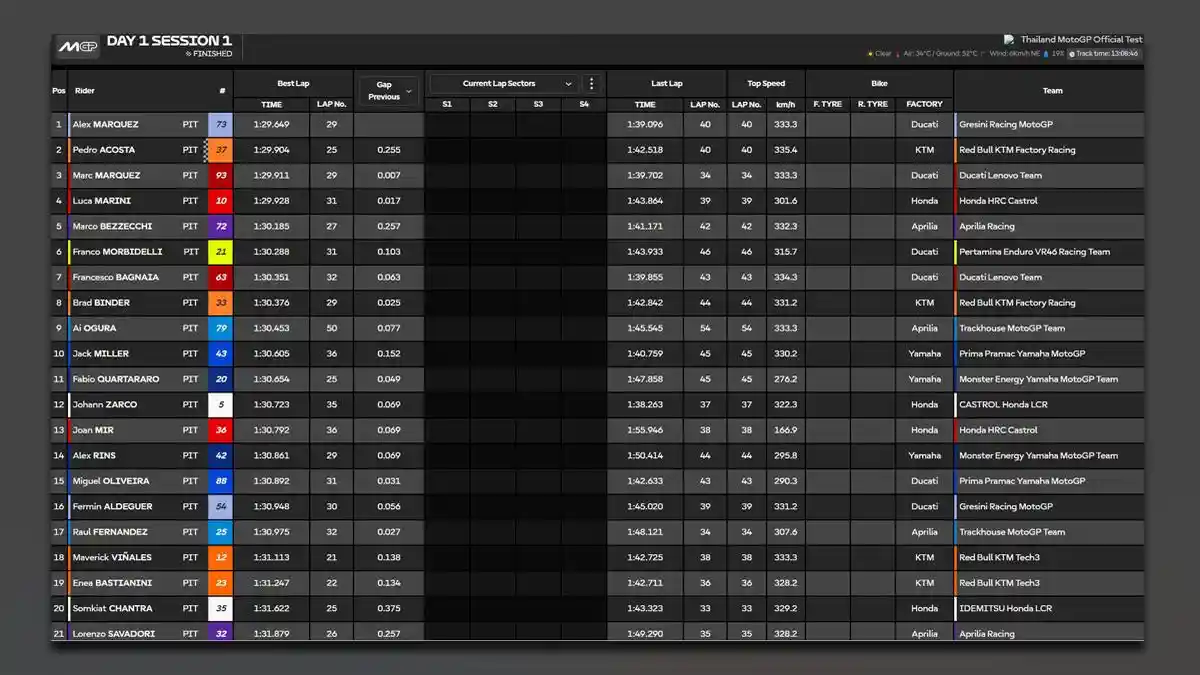Click the km/h sub-header
Image resolution: width=1200 pixels, height=675 pixels.
(x=786, y=104)
